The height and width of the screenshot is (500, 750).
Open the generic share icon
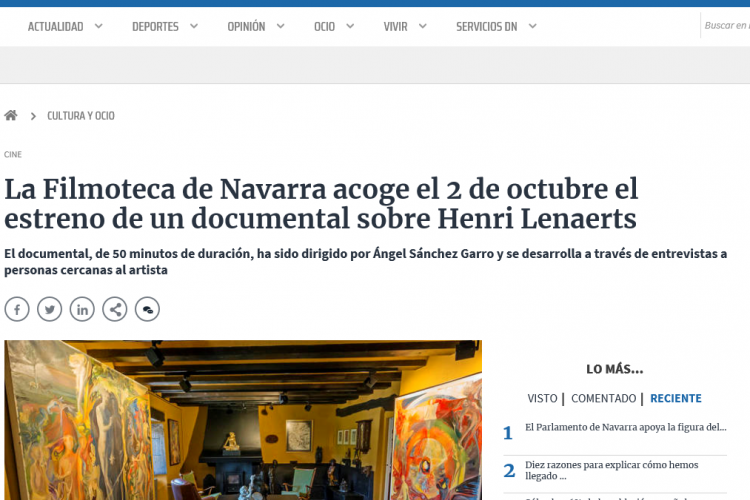pyautogui.click(x=115, y=309)
